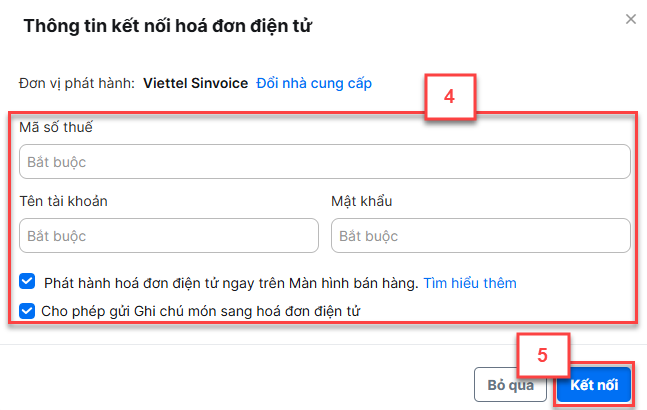The image size is (647, 410).
Task: Click the Mật khẩu label
Action: pyautogui.click(x=362, y=201)
